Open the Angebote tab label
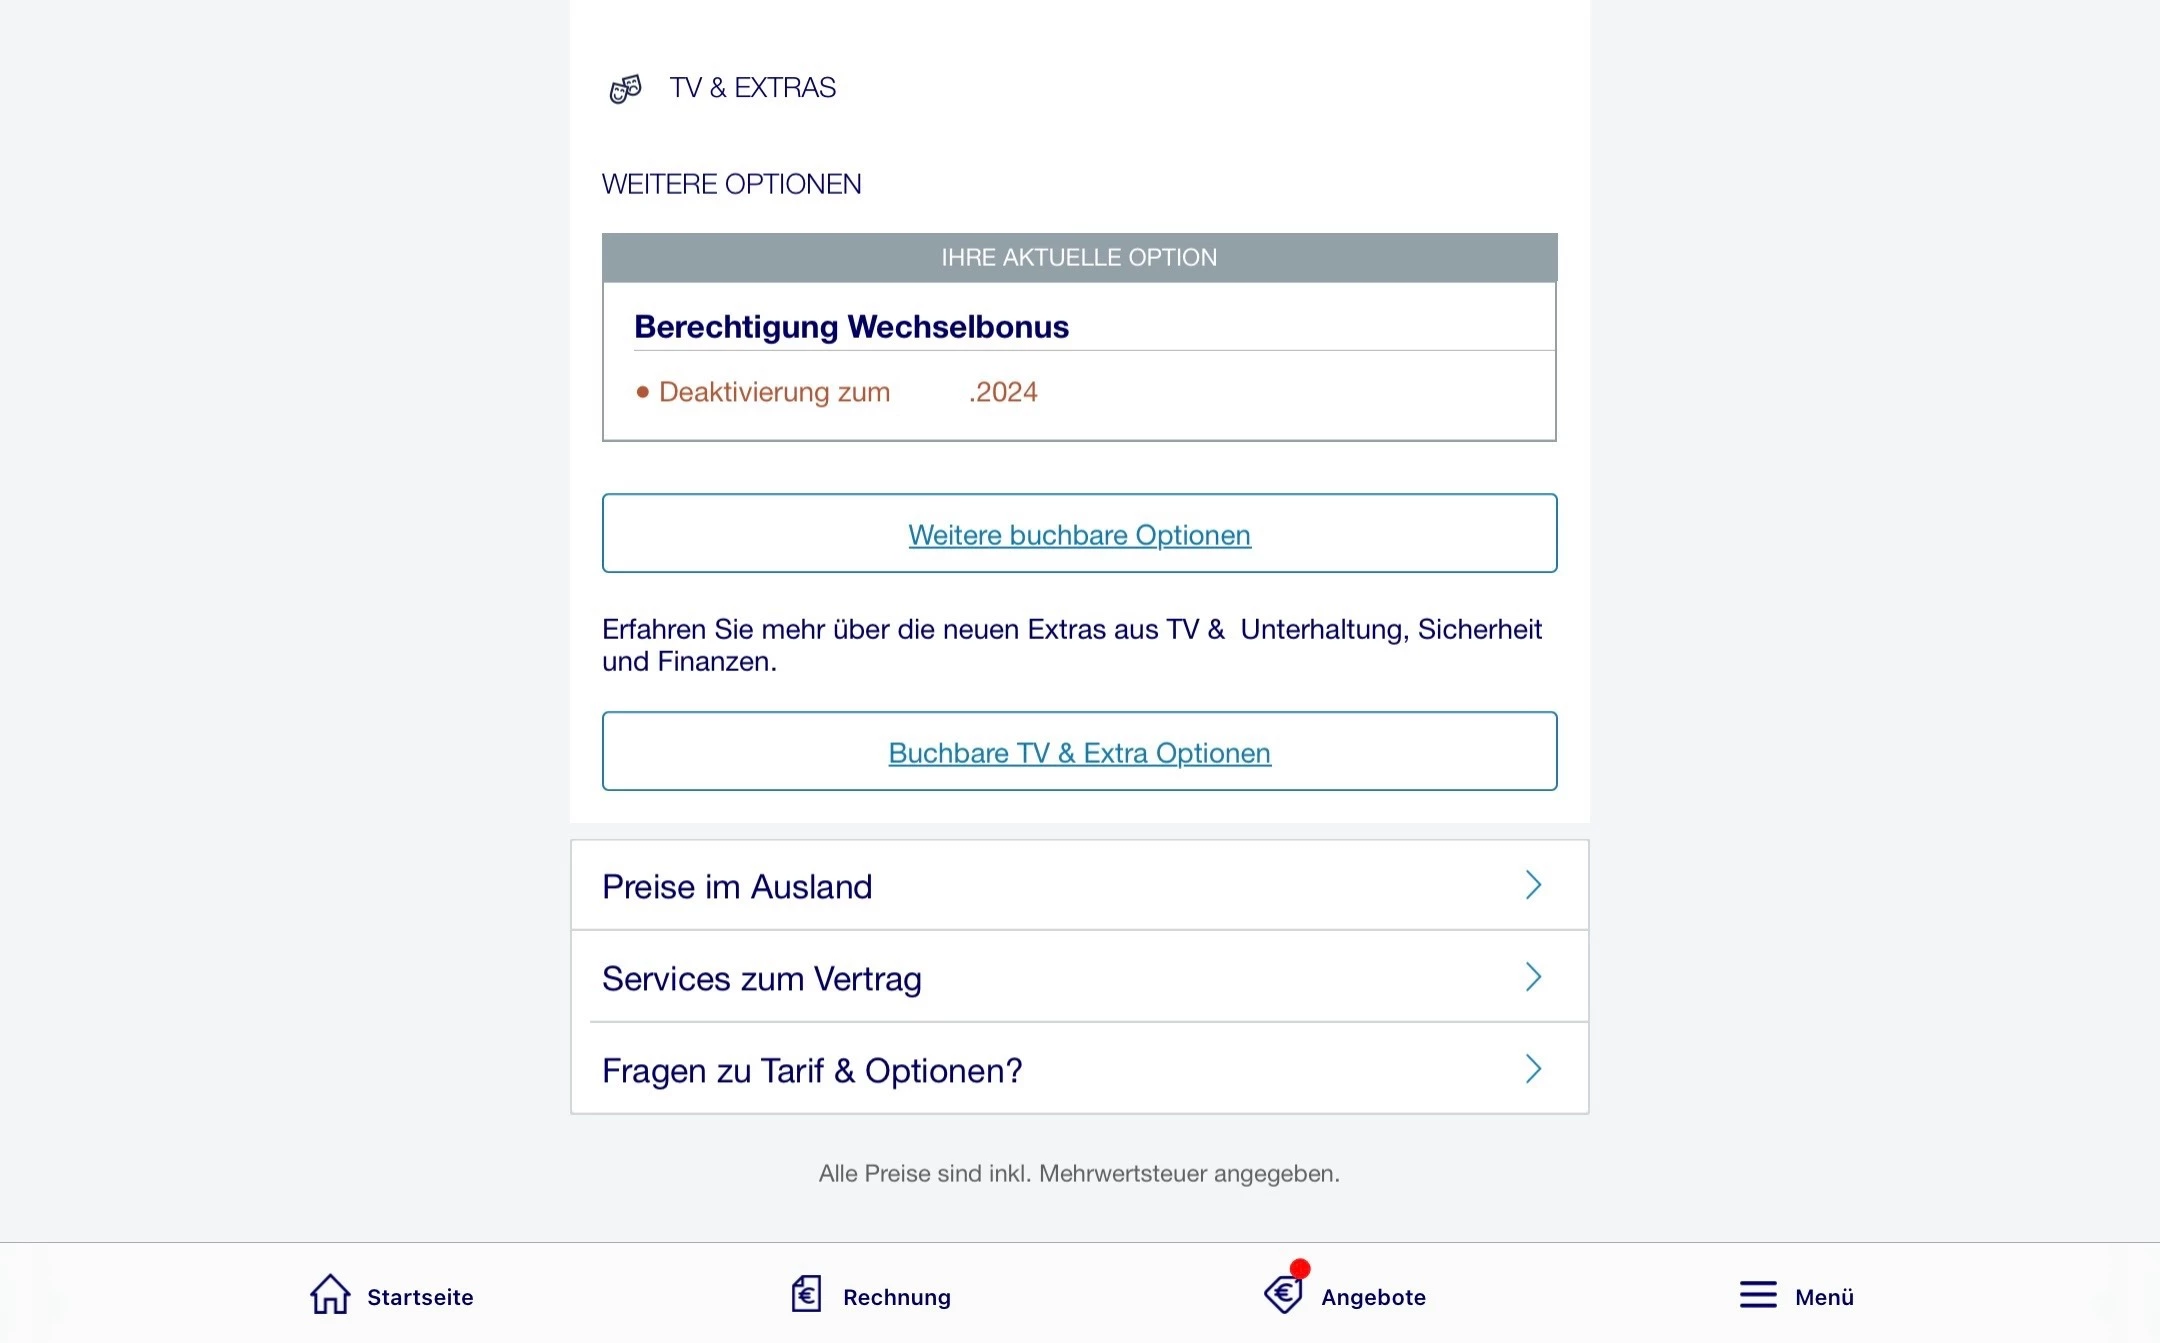This screenshot has width=2160, height=1343. pyautogui.click(x=1373, y=1297)
